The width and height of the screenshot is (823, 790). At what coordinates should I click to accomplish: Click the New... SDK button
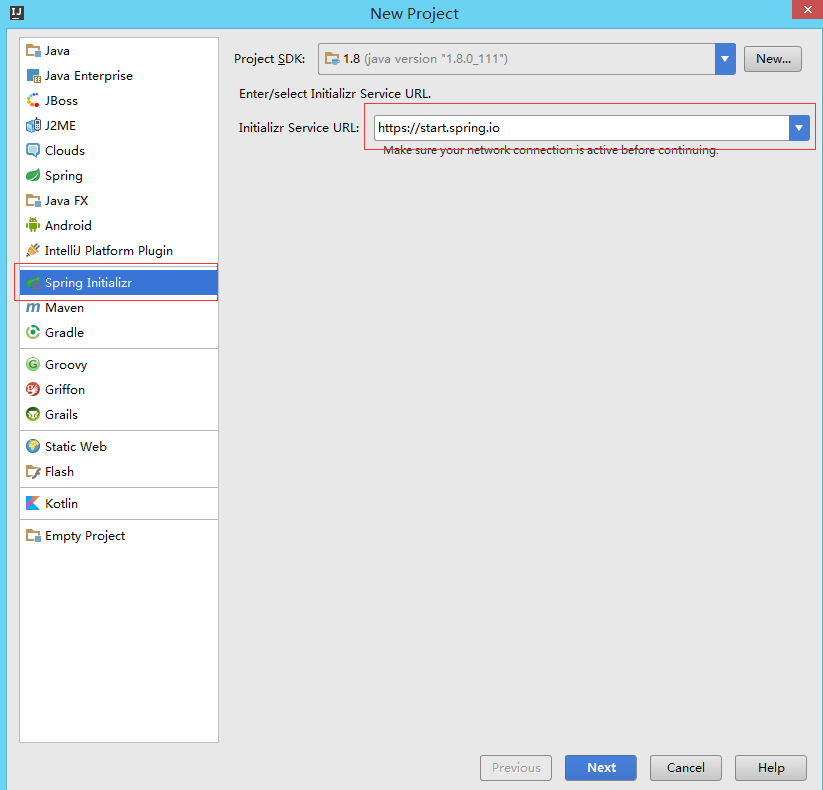773,59
